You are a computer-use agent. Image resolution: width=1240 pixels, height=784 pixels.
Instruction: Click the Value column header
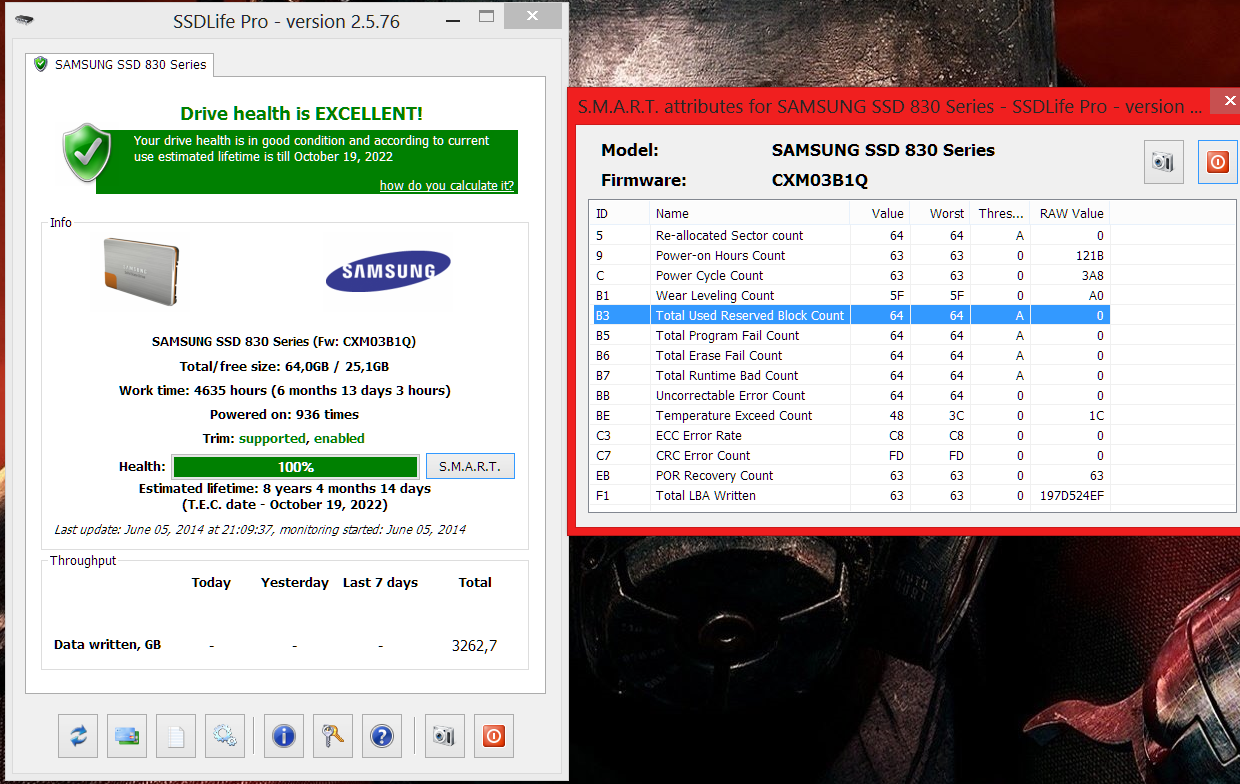click(879, 213)
